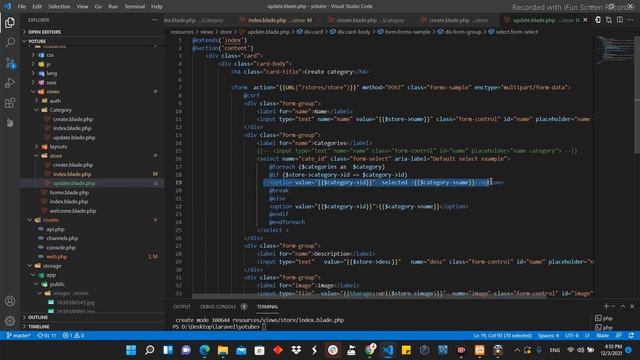Open welcome.blade.php in the explorer
Screen dimensions: 640x360
click(73, 211)
